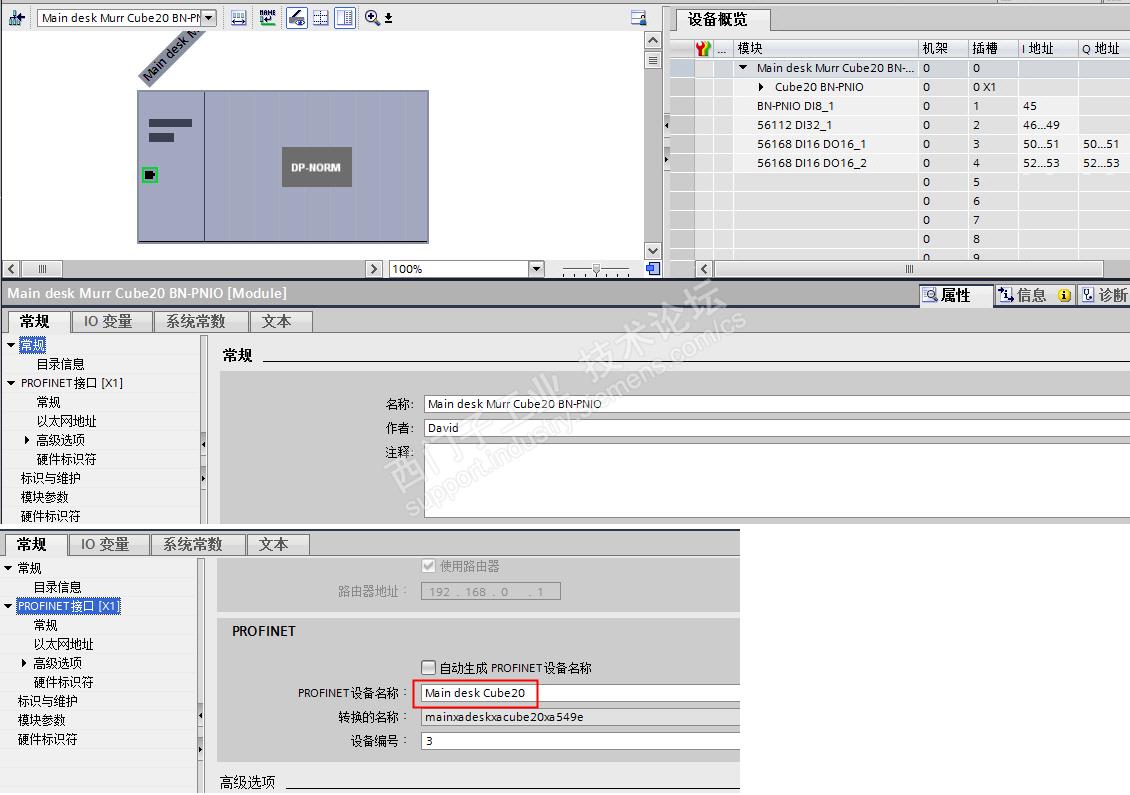The width and height of the screenshot is (1130, 795).
Task: Select upper 以太网地址 tree item
Action: click(x=66, y=421)
